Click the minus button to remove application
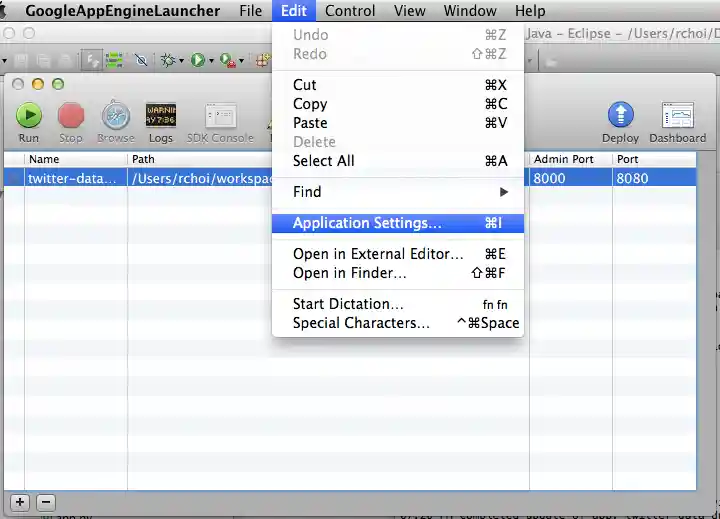 (46, 502)
